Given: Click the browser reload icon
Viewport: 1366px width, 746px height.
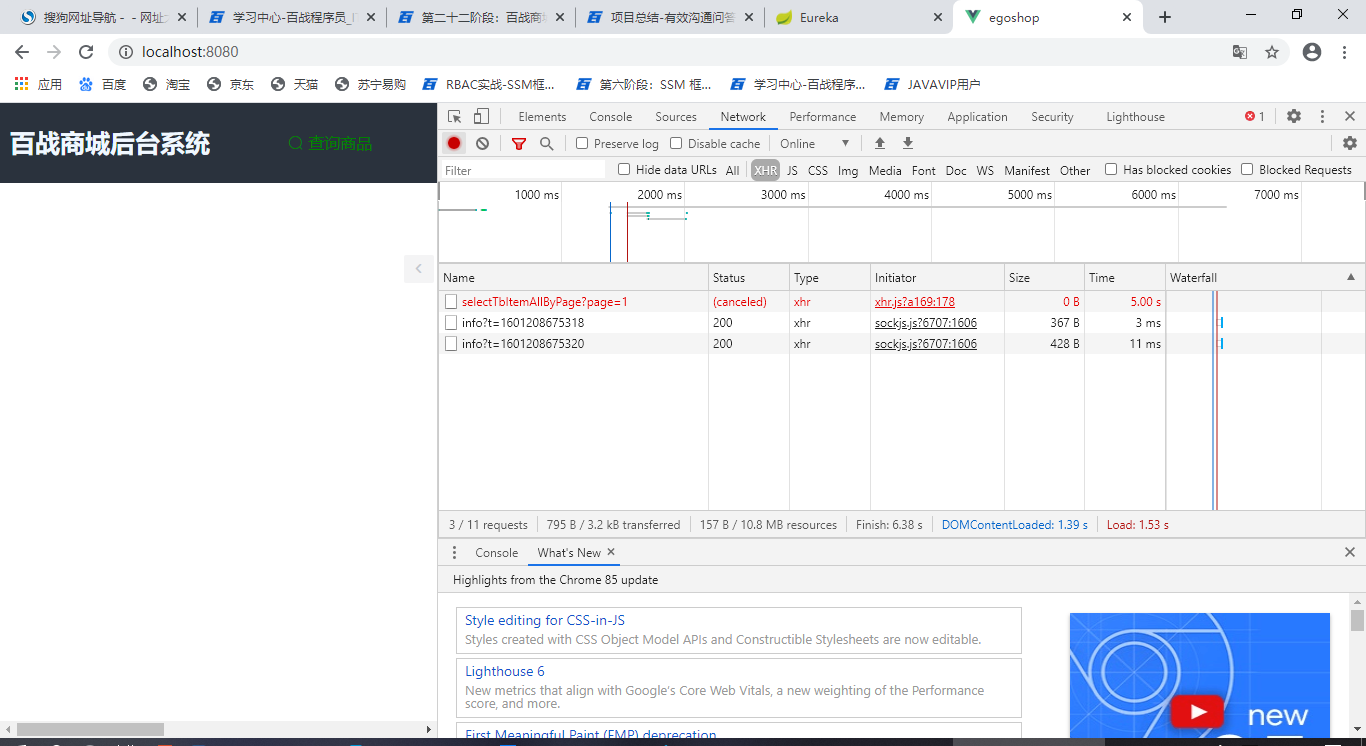Looking at the screenshot, I should 86,52.
